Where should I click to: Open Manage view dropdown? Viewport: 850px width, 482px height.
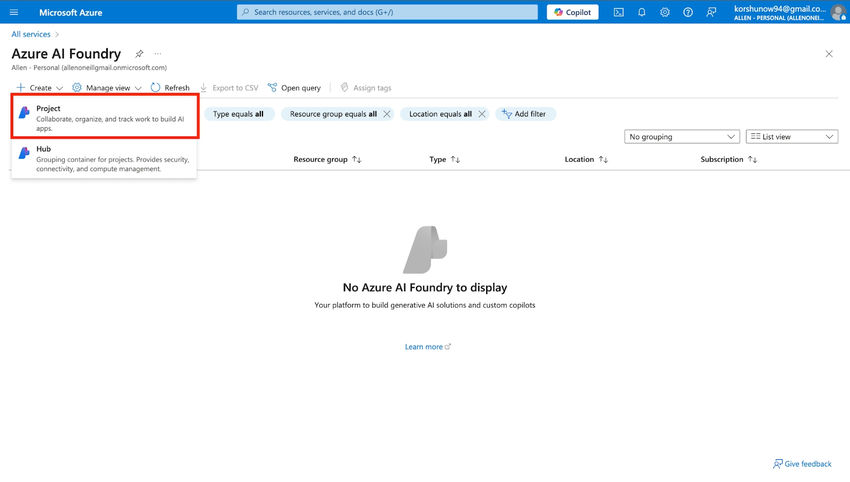pos(107,88)
